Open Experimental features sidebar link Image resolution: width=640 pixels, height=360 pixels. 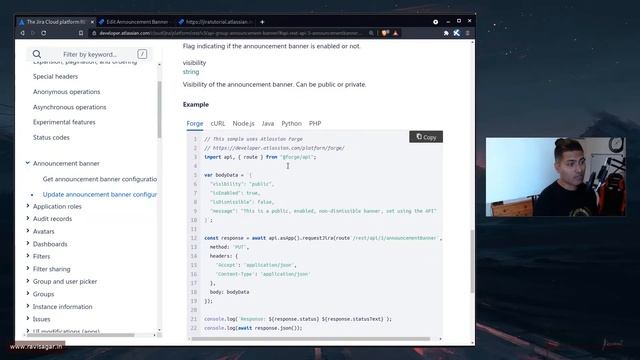point(64,122)
